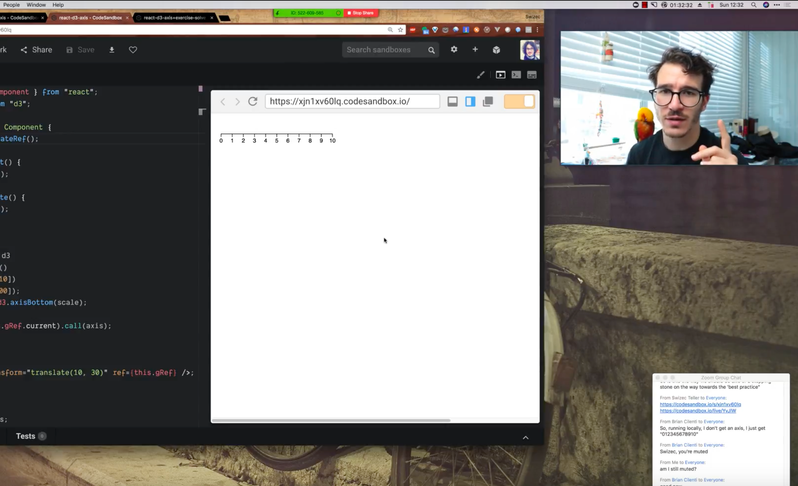Click the preview URL address field
The width and height of the screenshot is (798, 486).
coord(351,101)
